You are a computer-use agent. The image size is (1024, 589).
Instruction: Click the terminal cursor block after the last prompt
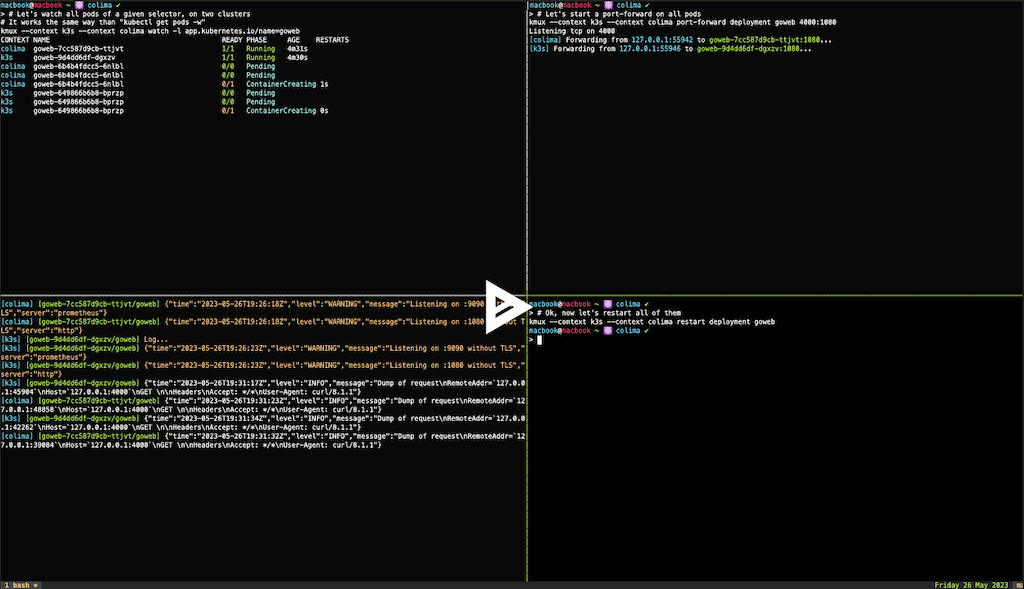tap(539, 340)
